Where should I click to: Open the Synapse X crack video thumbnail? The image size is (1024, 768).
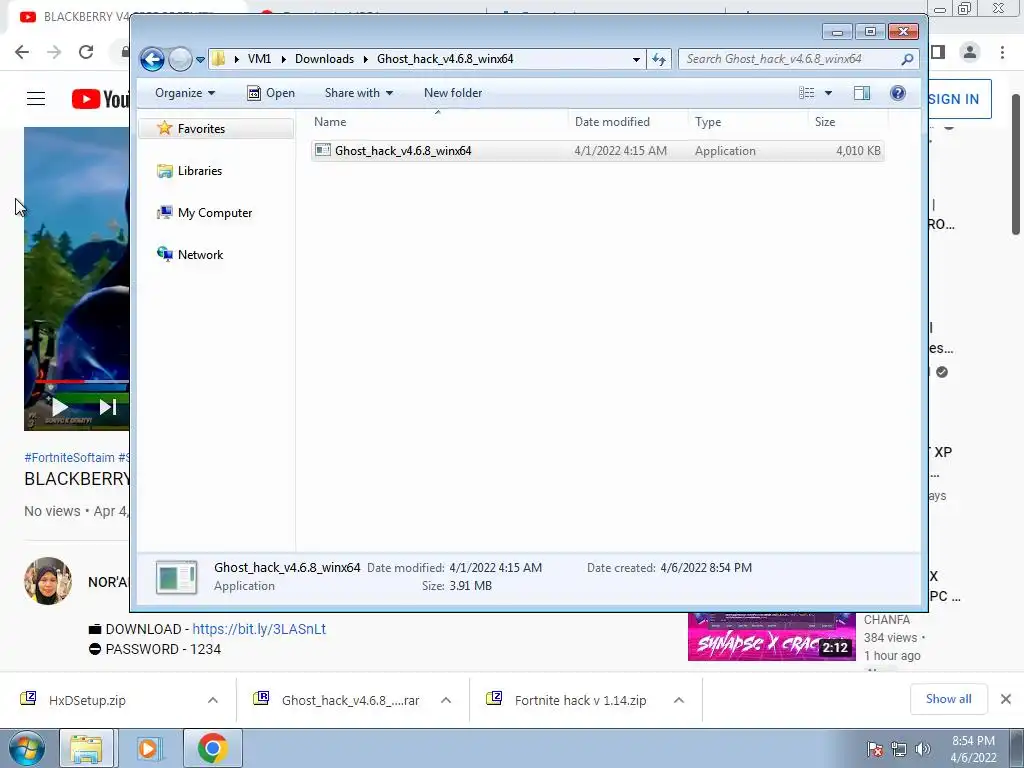tap(772, 636)
